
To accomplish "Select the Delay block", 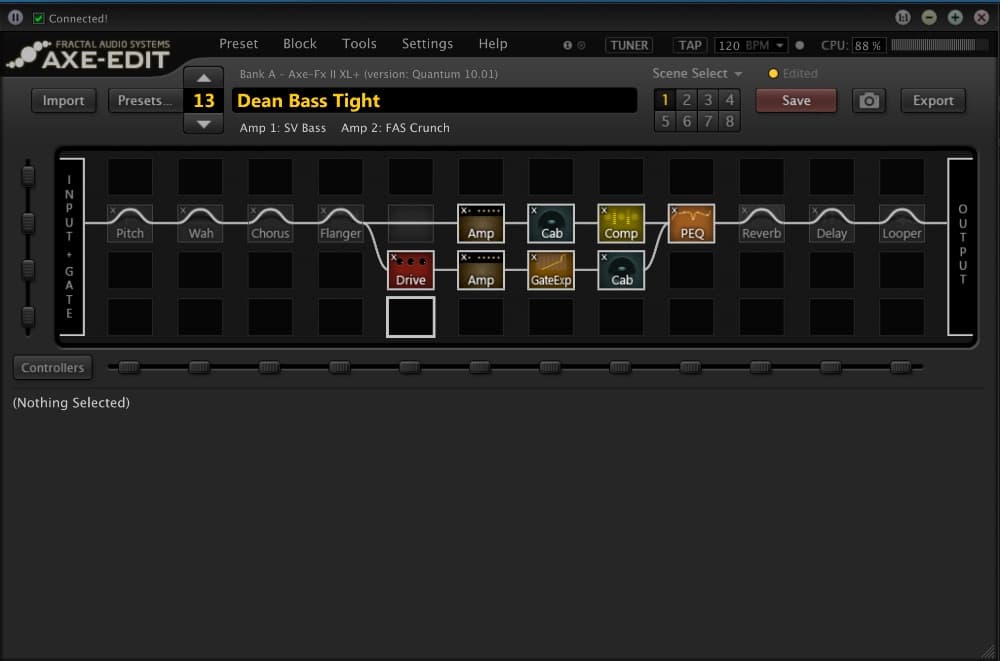I will (832, 223).
